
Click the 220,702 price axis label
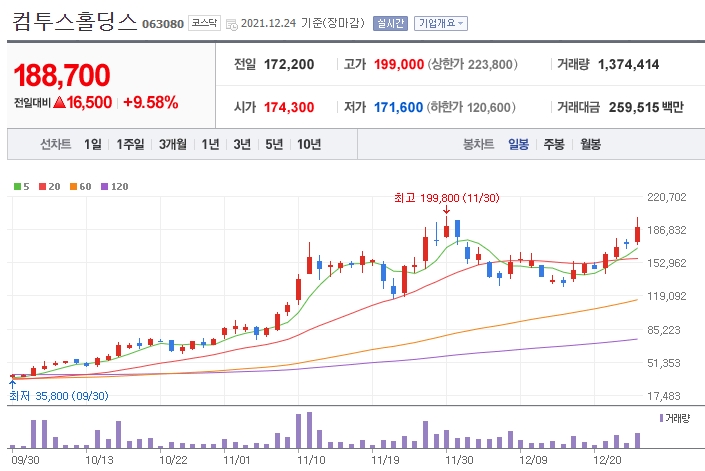point(667,197)
